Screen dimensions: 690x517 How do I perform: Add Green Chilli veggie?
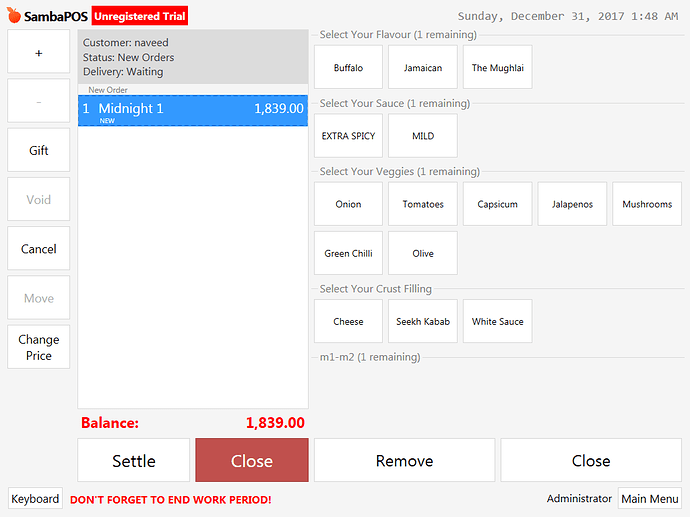click(x=349, y=253)
